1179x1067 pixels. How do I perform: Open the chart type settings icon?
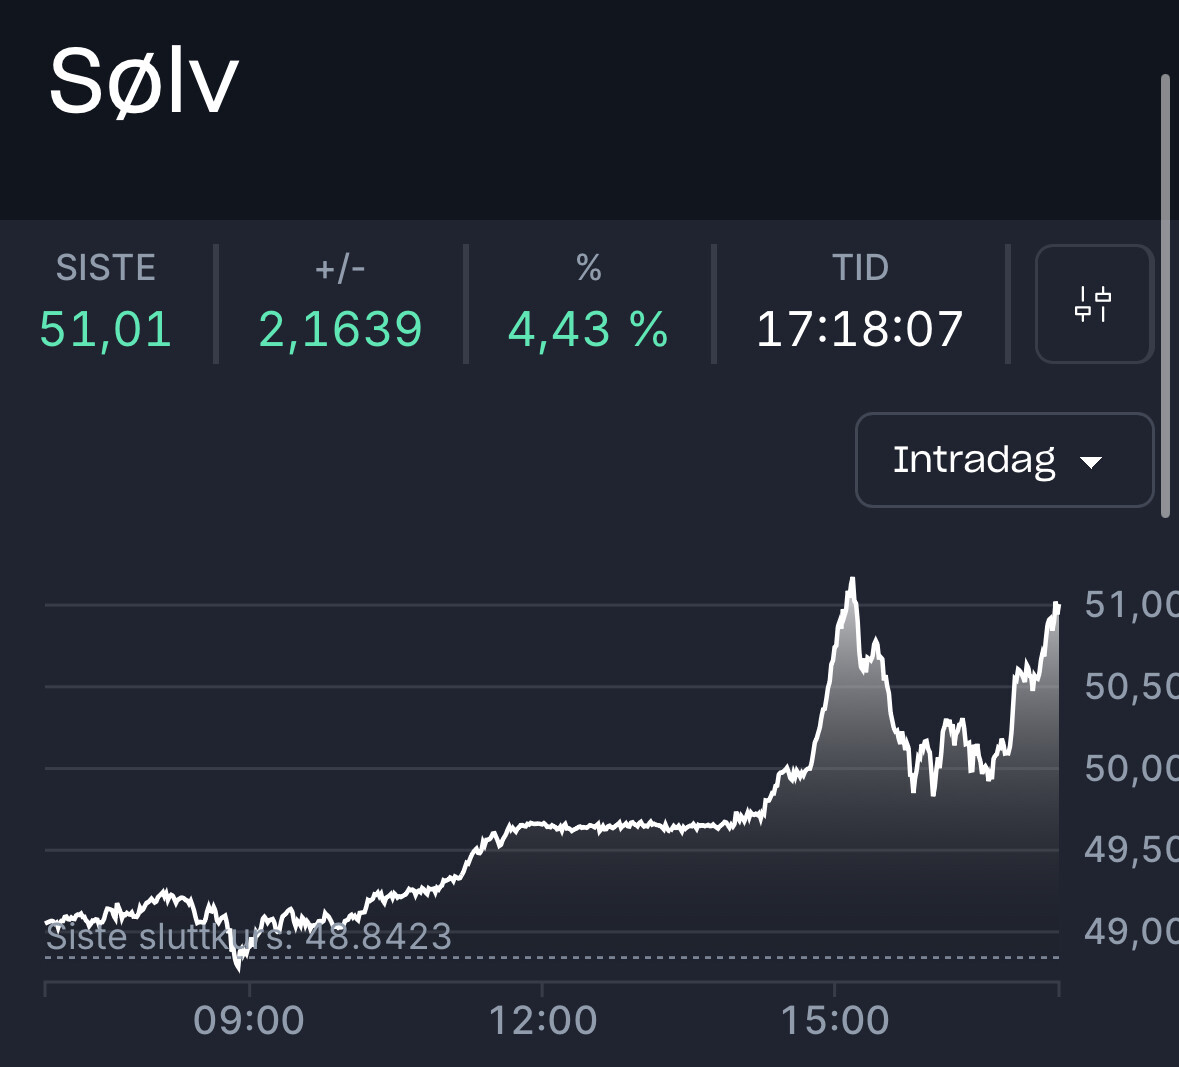click(1094, 304)
